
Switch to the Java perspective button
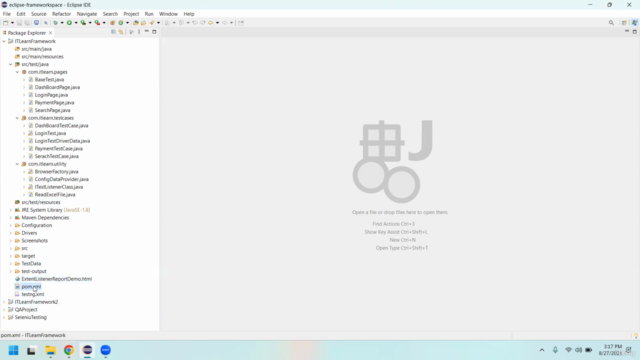635,23
